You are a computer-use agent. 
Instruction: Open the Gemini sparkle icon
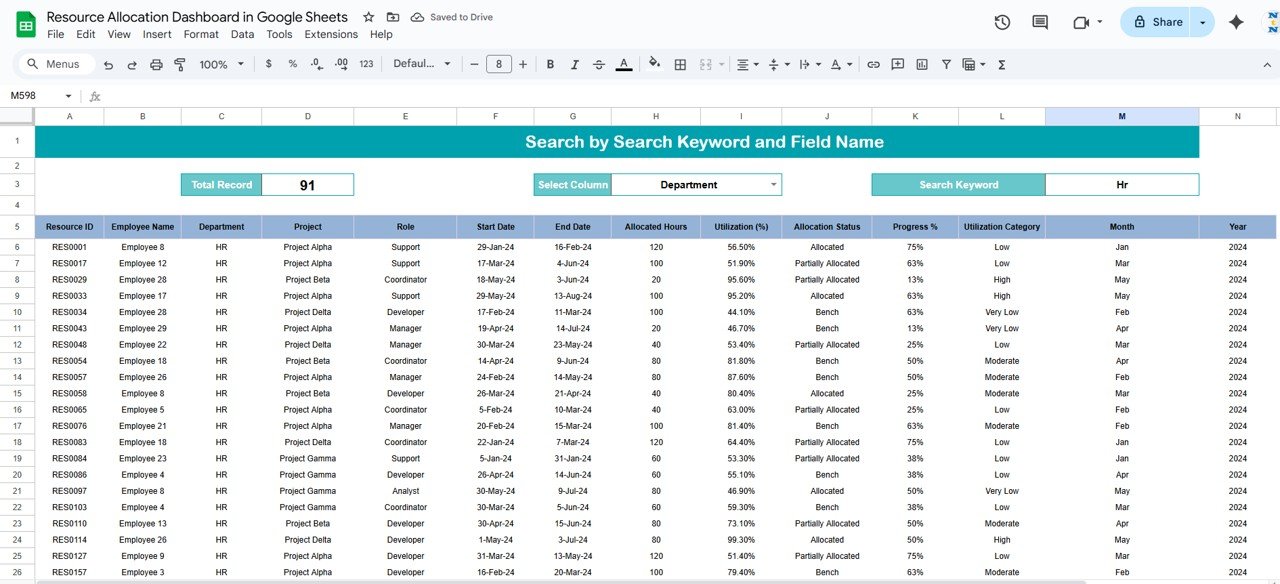pyautogui.click(x=1236, y=22)
